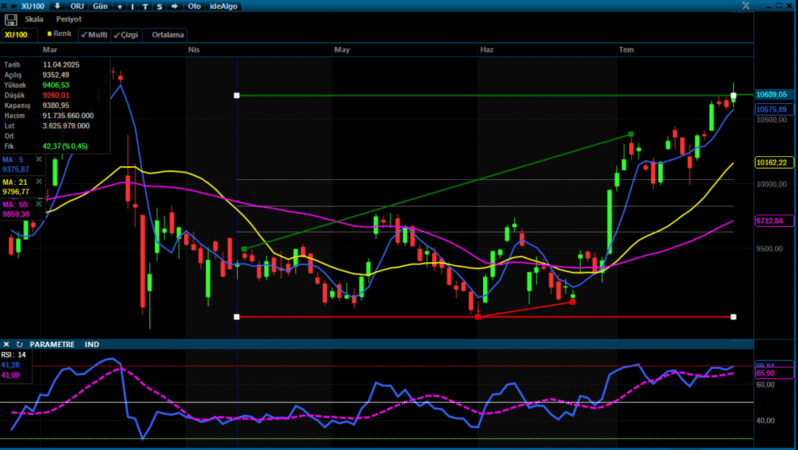Click the RSI : 14 label
The image size is (798, 450).
coord(14,355)
